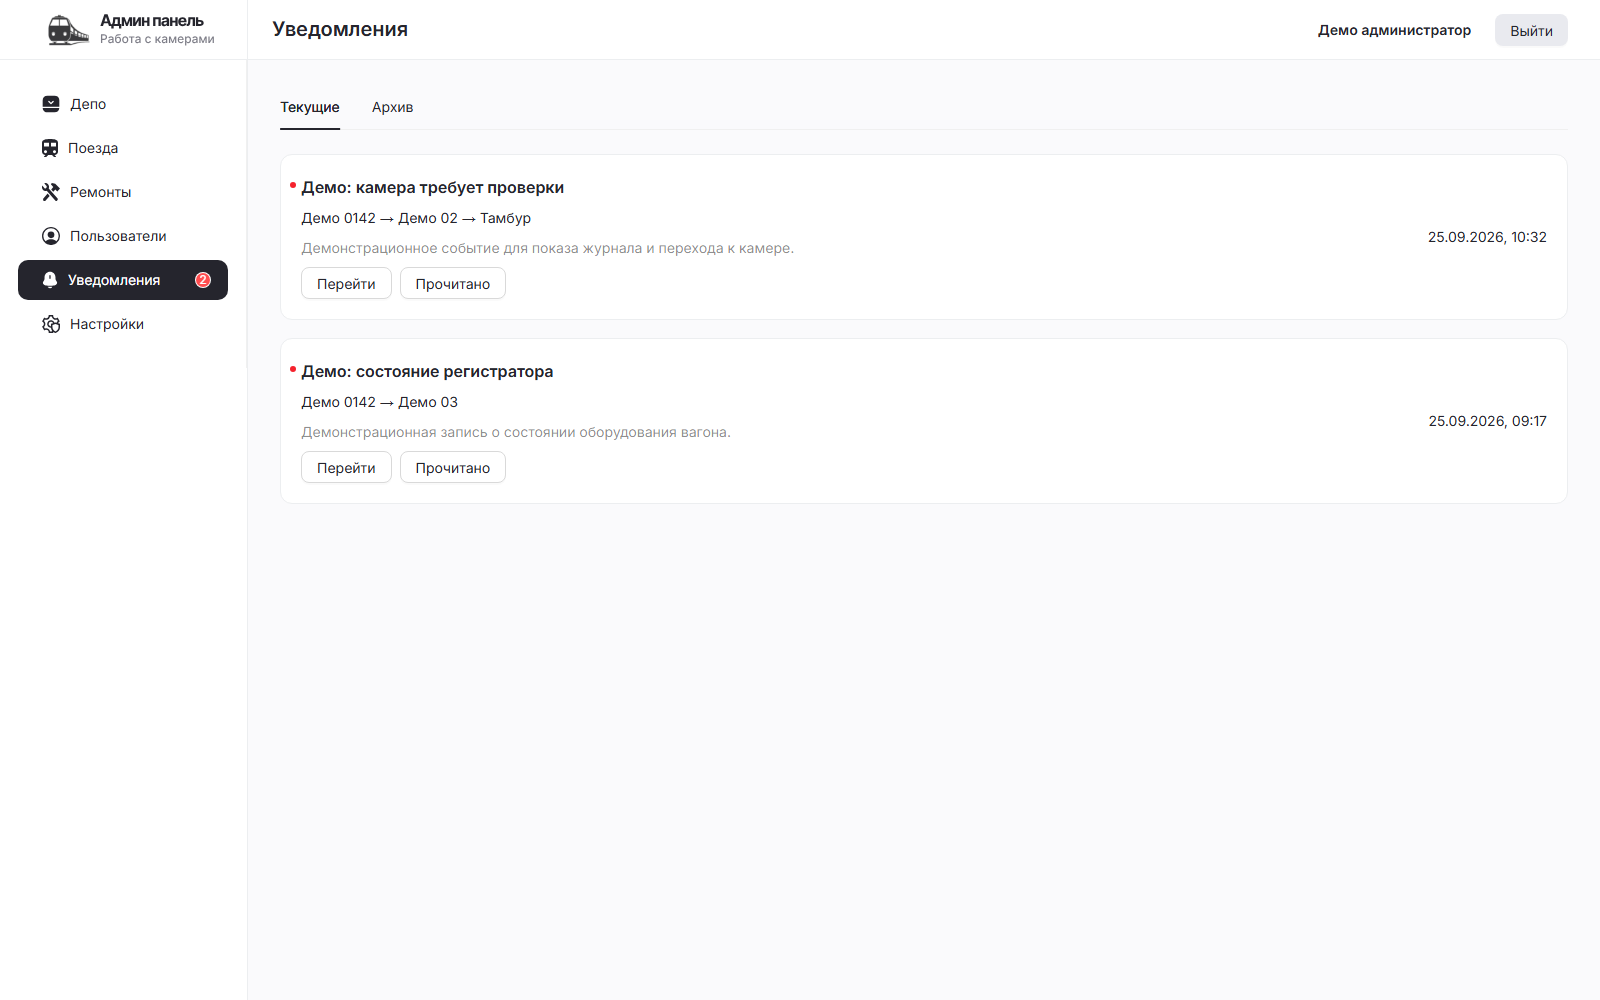Switch to the Архив tab
This screenshot has height=1000, width=1600.
click(x=392, y=107)
